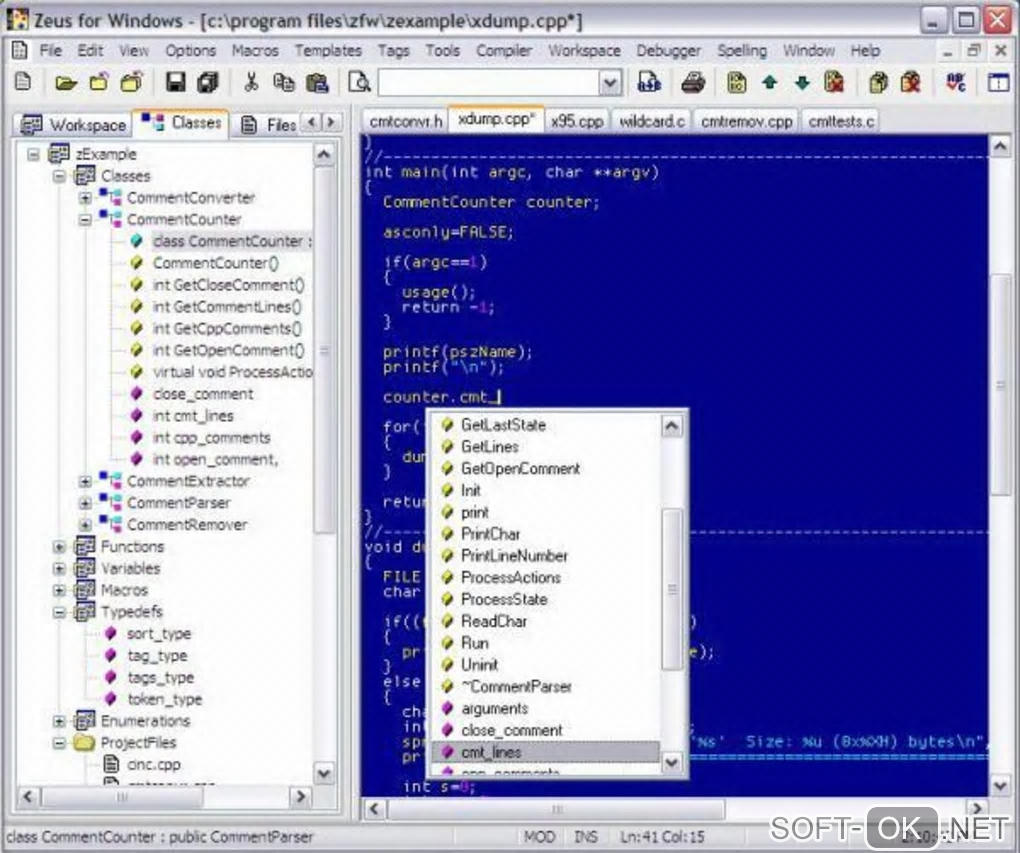Expand the Enumerations tree node
The image size is (1020, 853).
tap(59, 721)
